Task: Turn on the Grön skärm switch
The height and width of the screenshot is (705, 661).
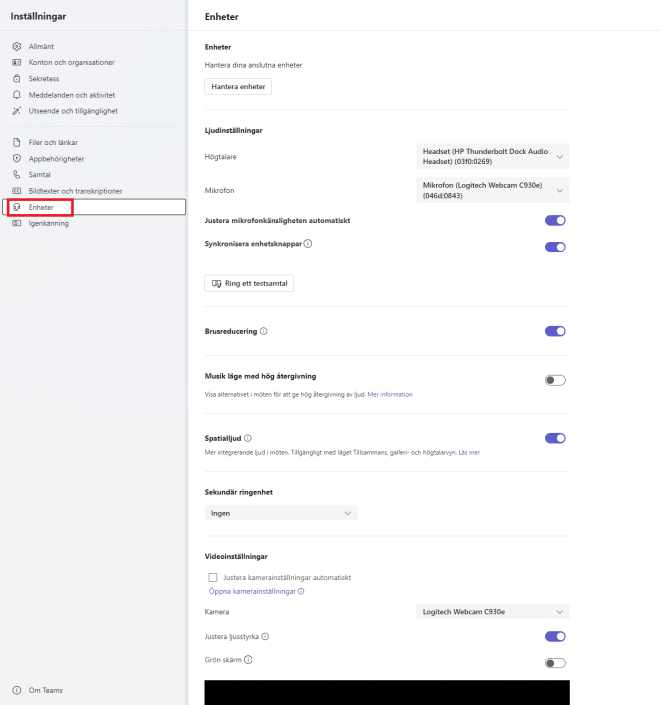Action: point(555,662)
